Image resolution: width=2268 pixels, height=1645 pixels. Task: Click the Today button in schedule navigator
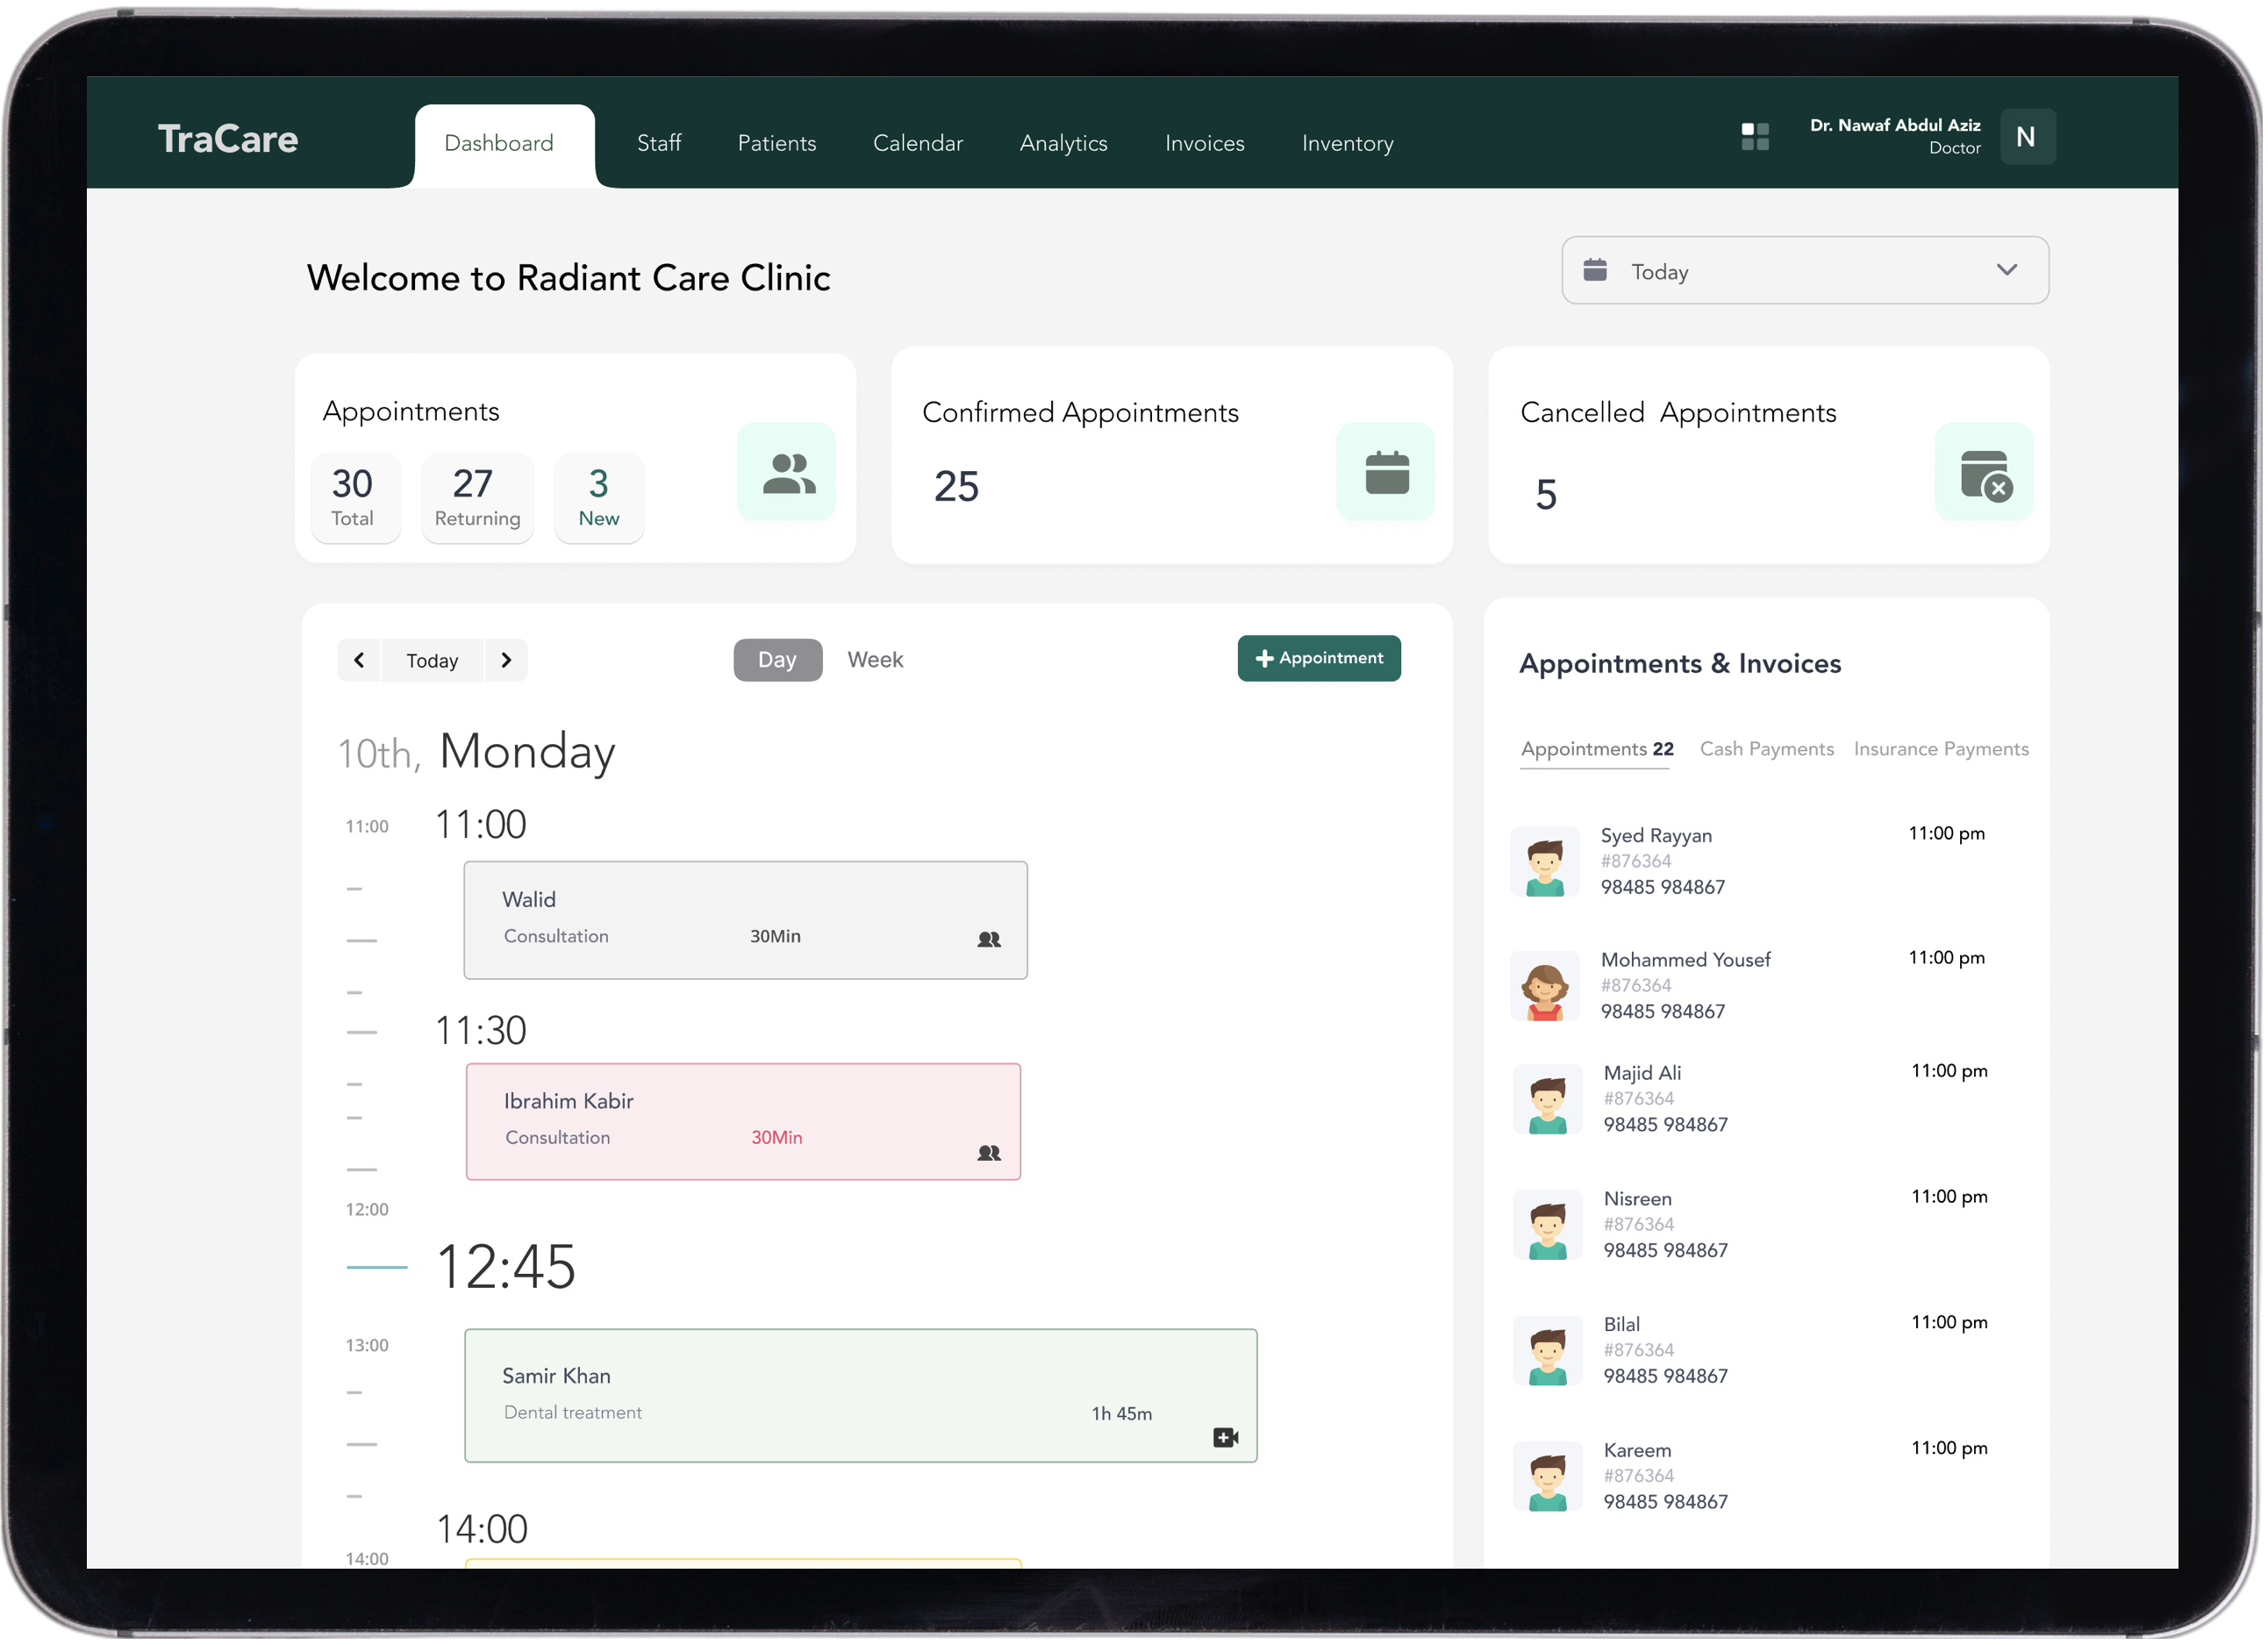433,662
